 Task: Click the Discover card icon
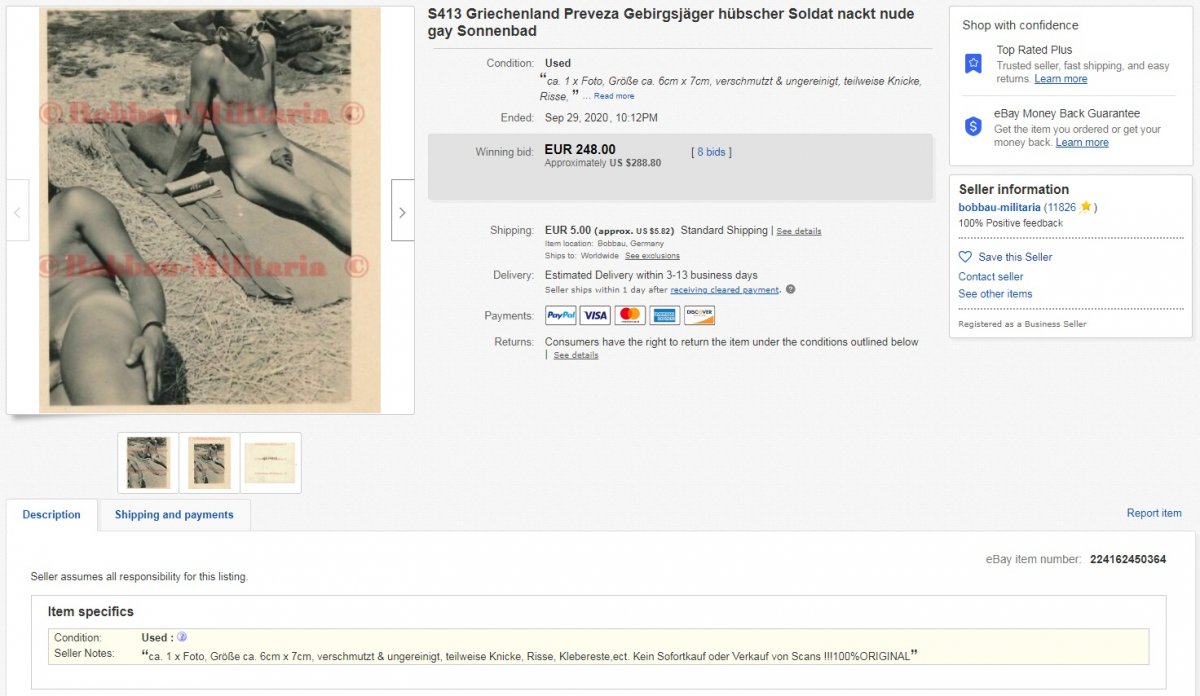tap(699, 315)
